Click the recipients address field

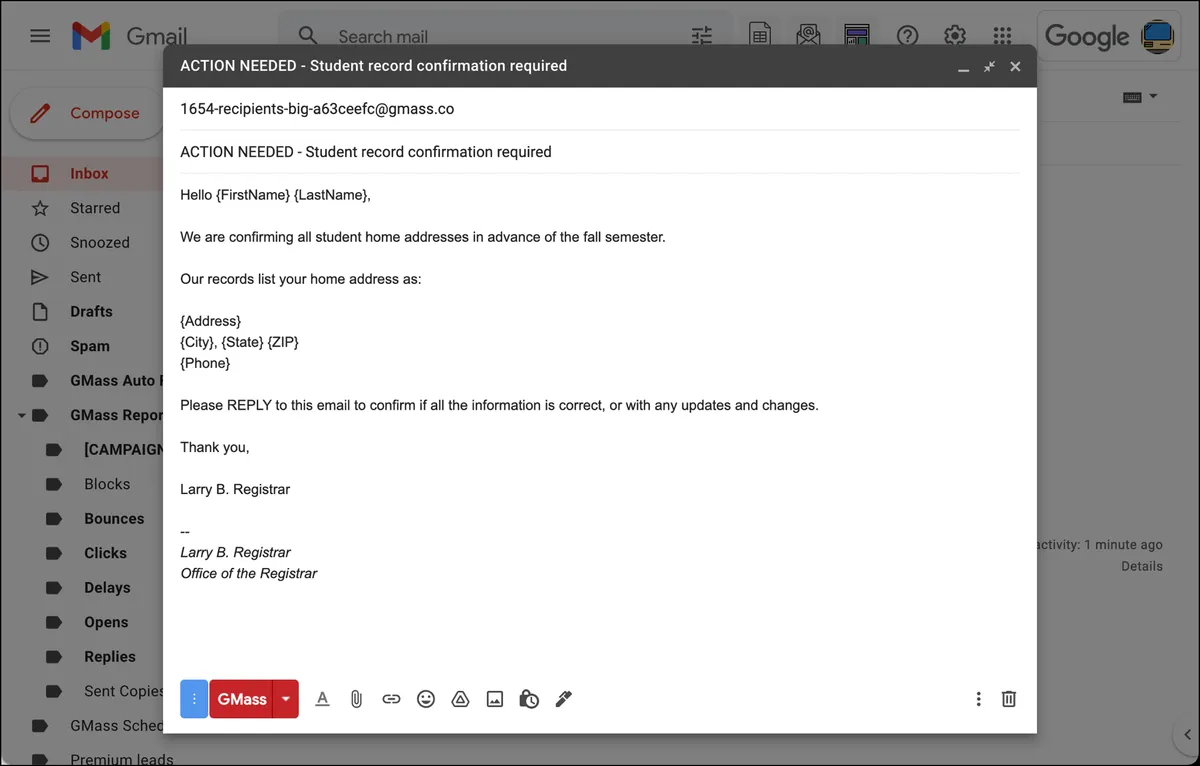pos(600,109)
